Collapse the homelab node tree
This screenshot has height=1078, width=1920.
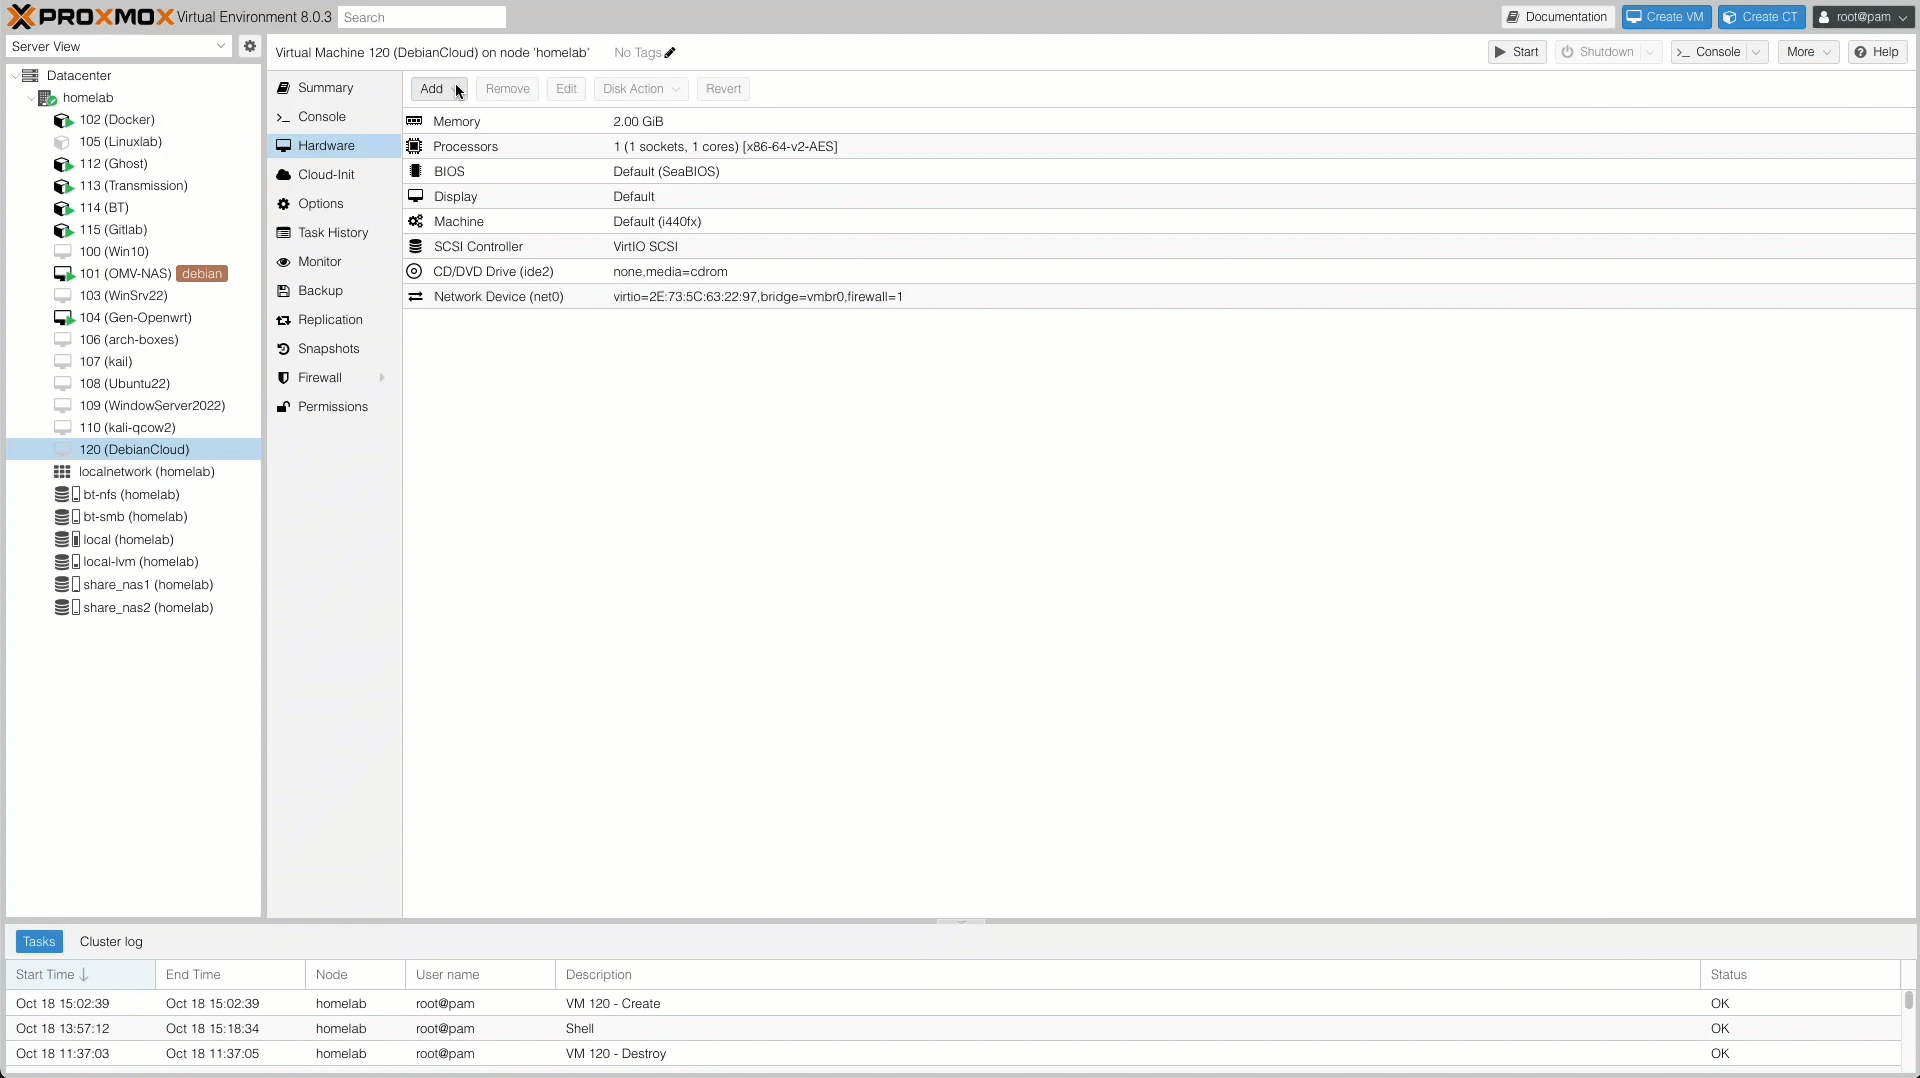[x=30, y=98]
